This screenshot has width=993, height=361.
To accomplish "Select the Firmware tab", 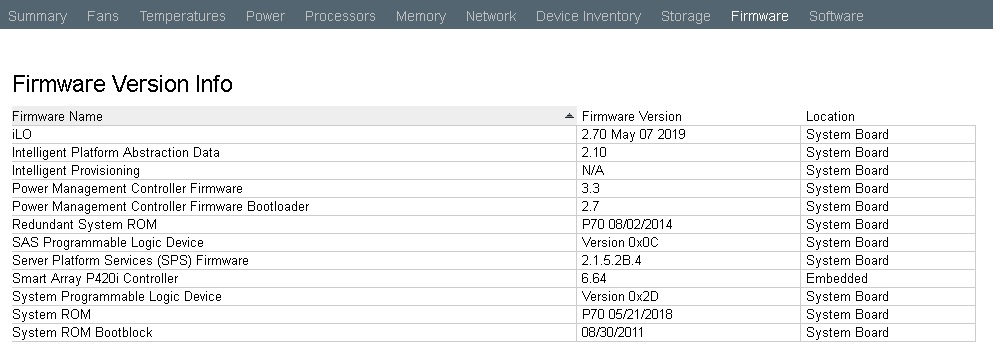I will point(759,16).
